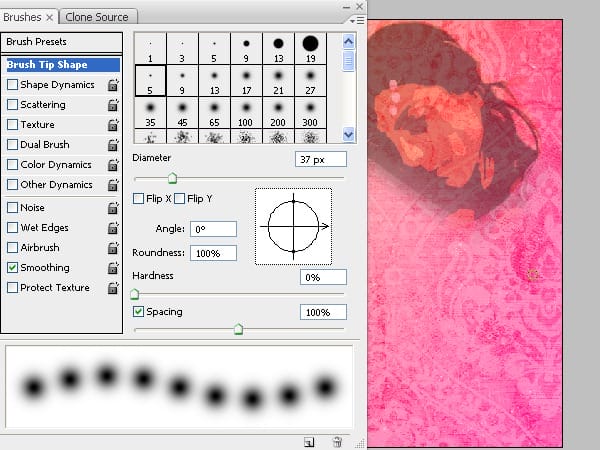Enable the Texture checkbox

12,124
